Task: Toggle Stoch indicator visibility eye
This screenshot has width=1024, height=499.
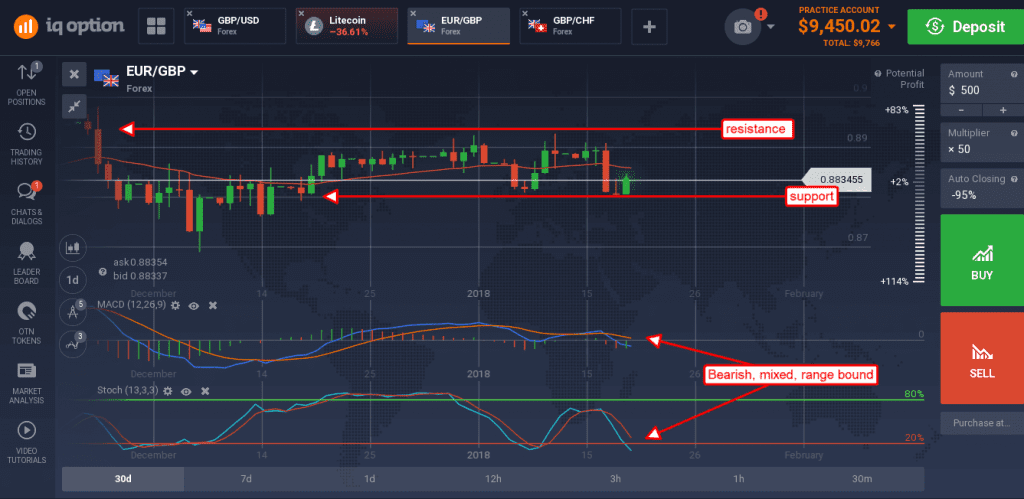Action: 186,391
